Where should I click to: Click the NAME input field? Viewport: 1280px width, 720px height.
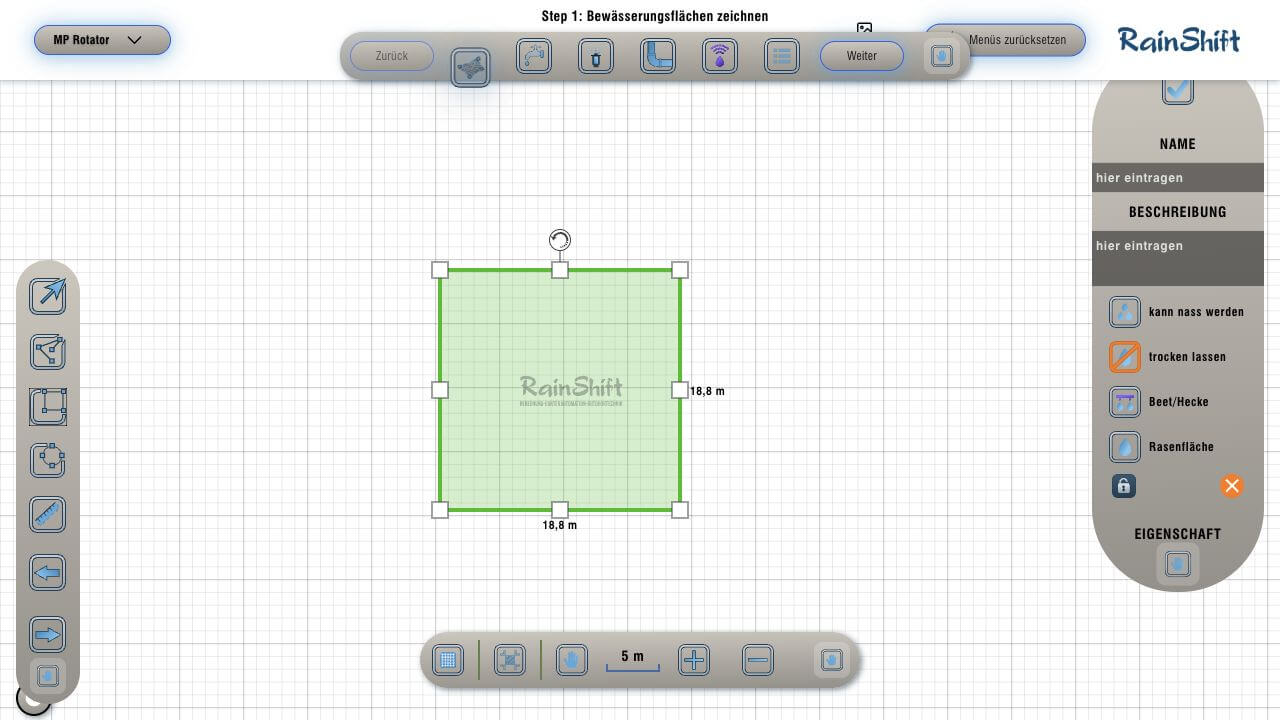tap(1178, 178)
